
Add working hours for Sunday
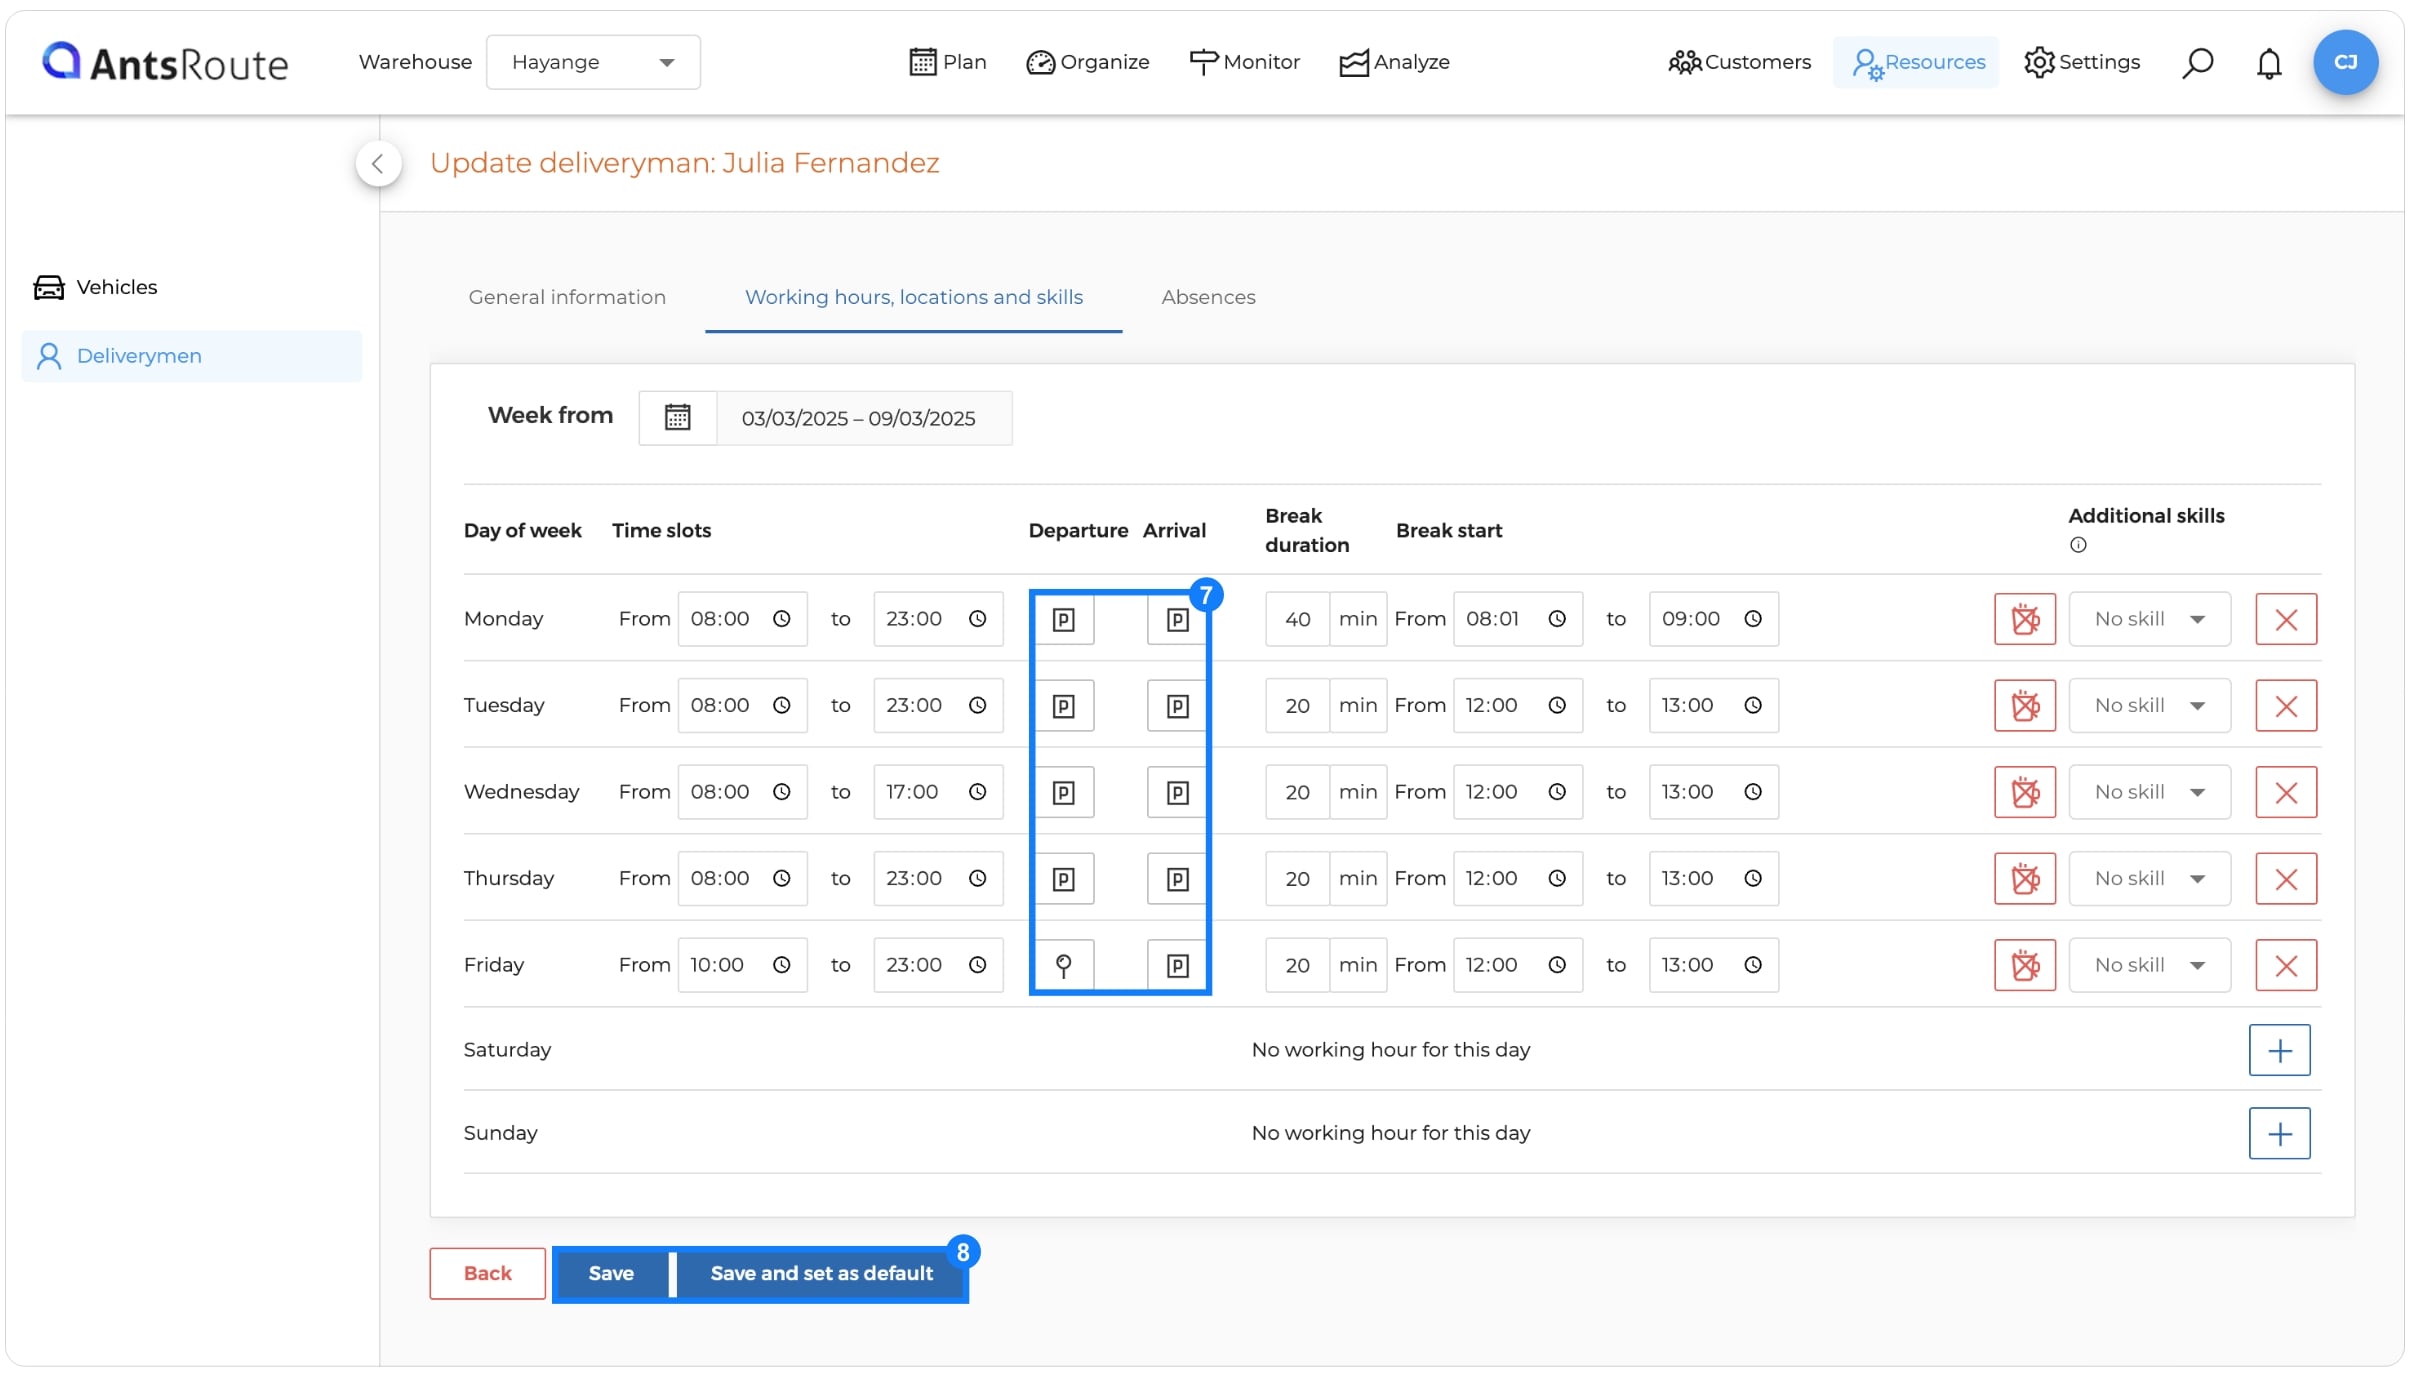(x=2279, y=1133)
